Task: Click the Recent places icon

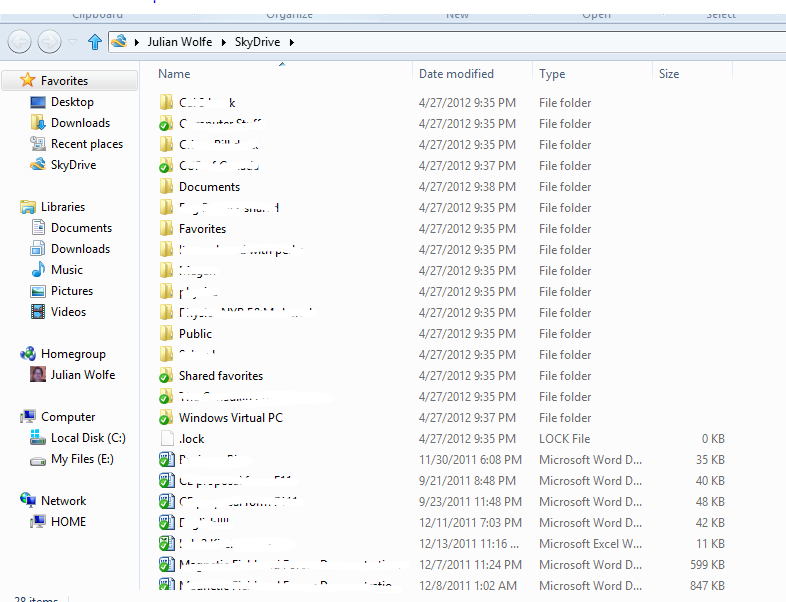Action: tap(38, 144)
